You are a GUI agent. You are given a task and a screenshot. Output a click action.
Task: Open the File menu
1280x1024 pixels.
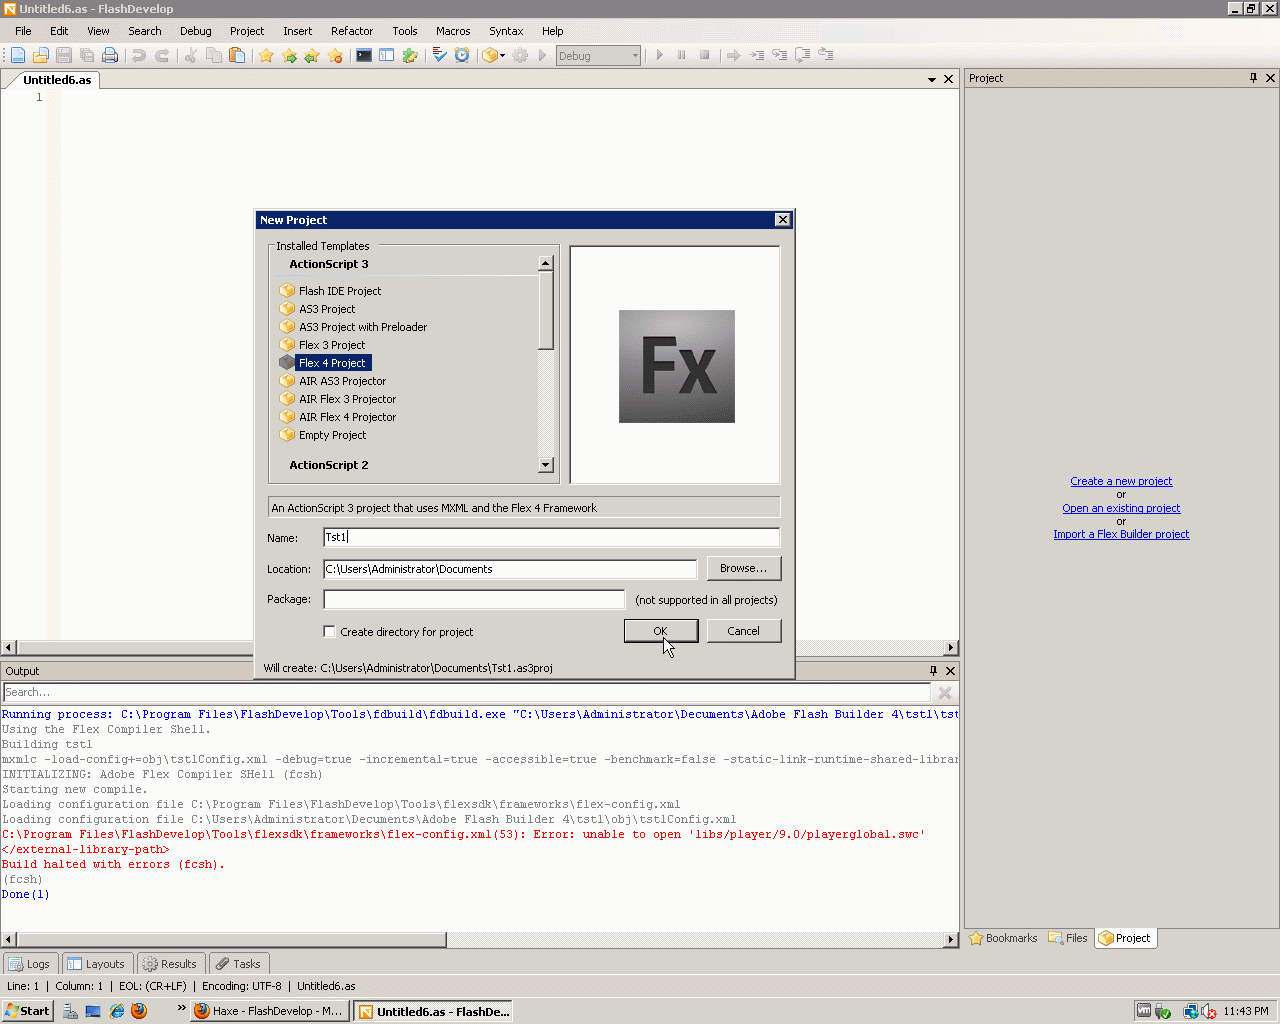pos(23,31)
